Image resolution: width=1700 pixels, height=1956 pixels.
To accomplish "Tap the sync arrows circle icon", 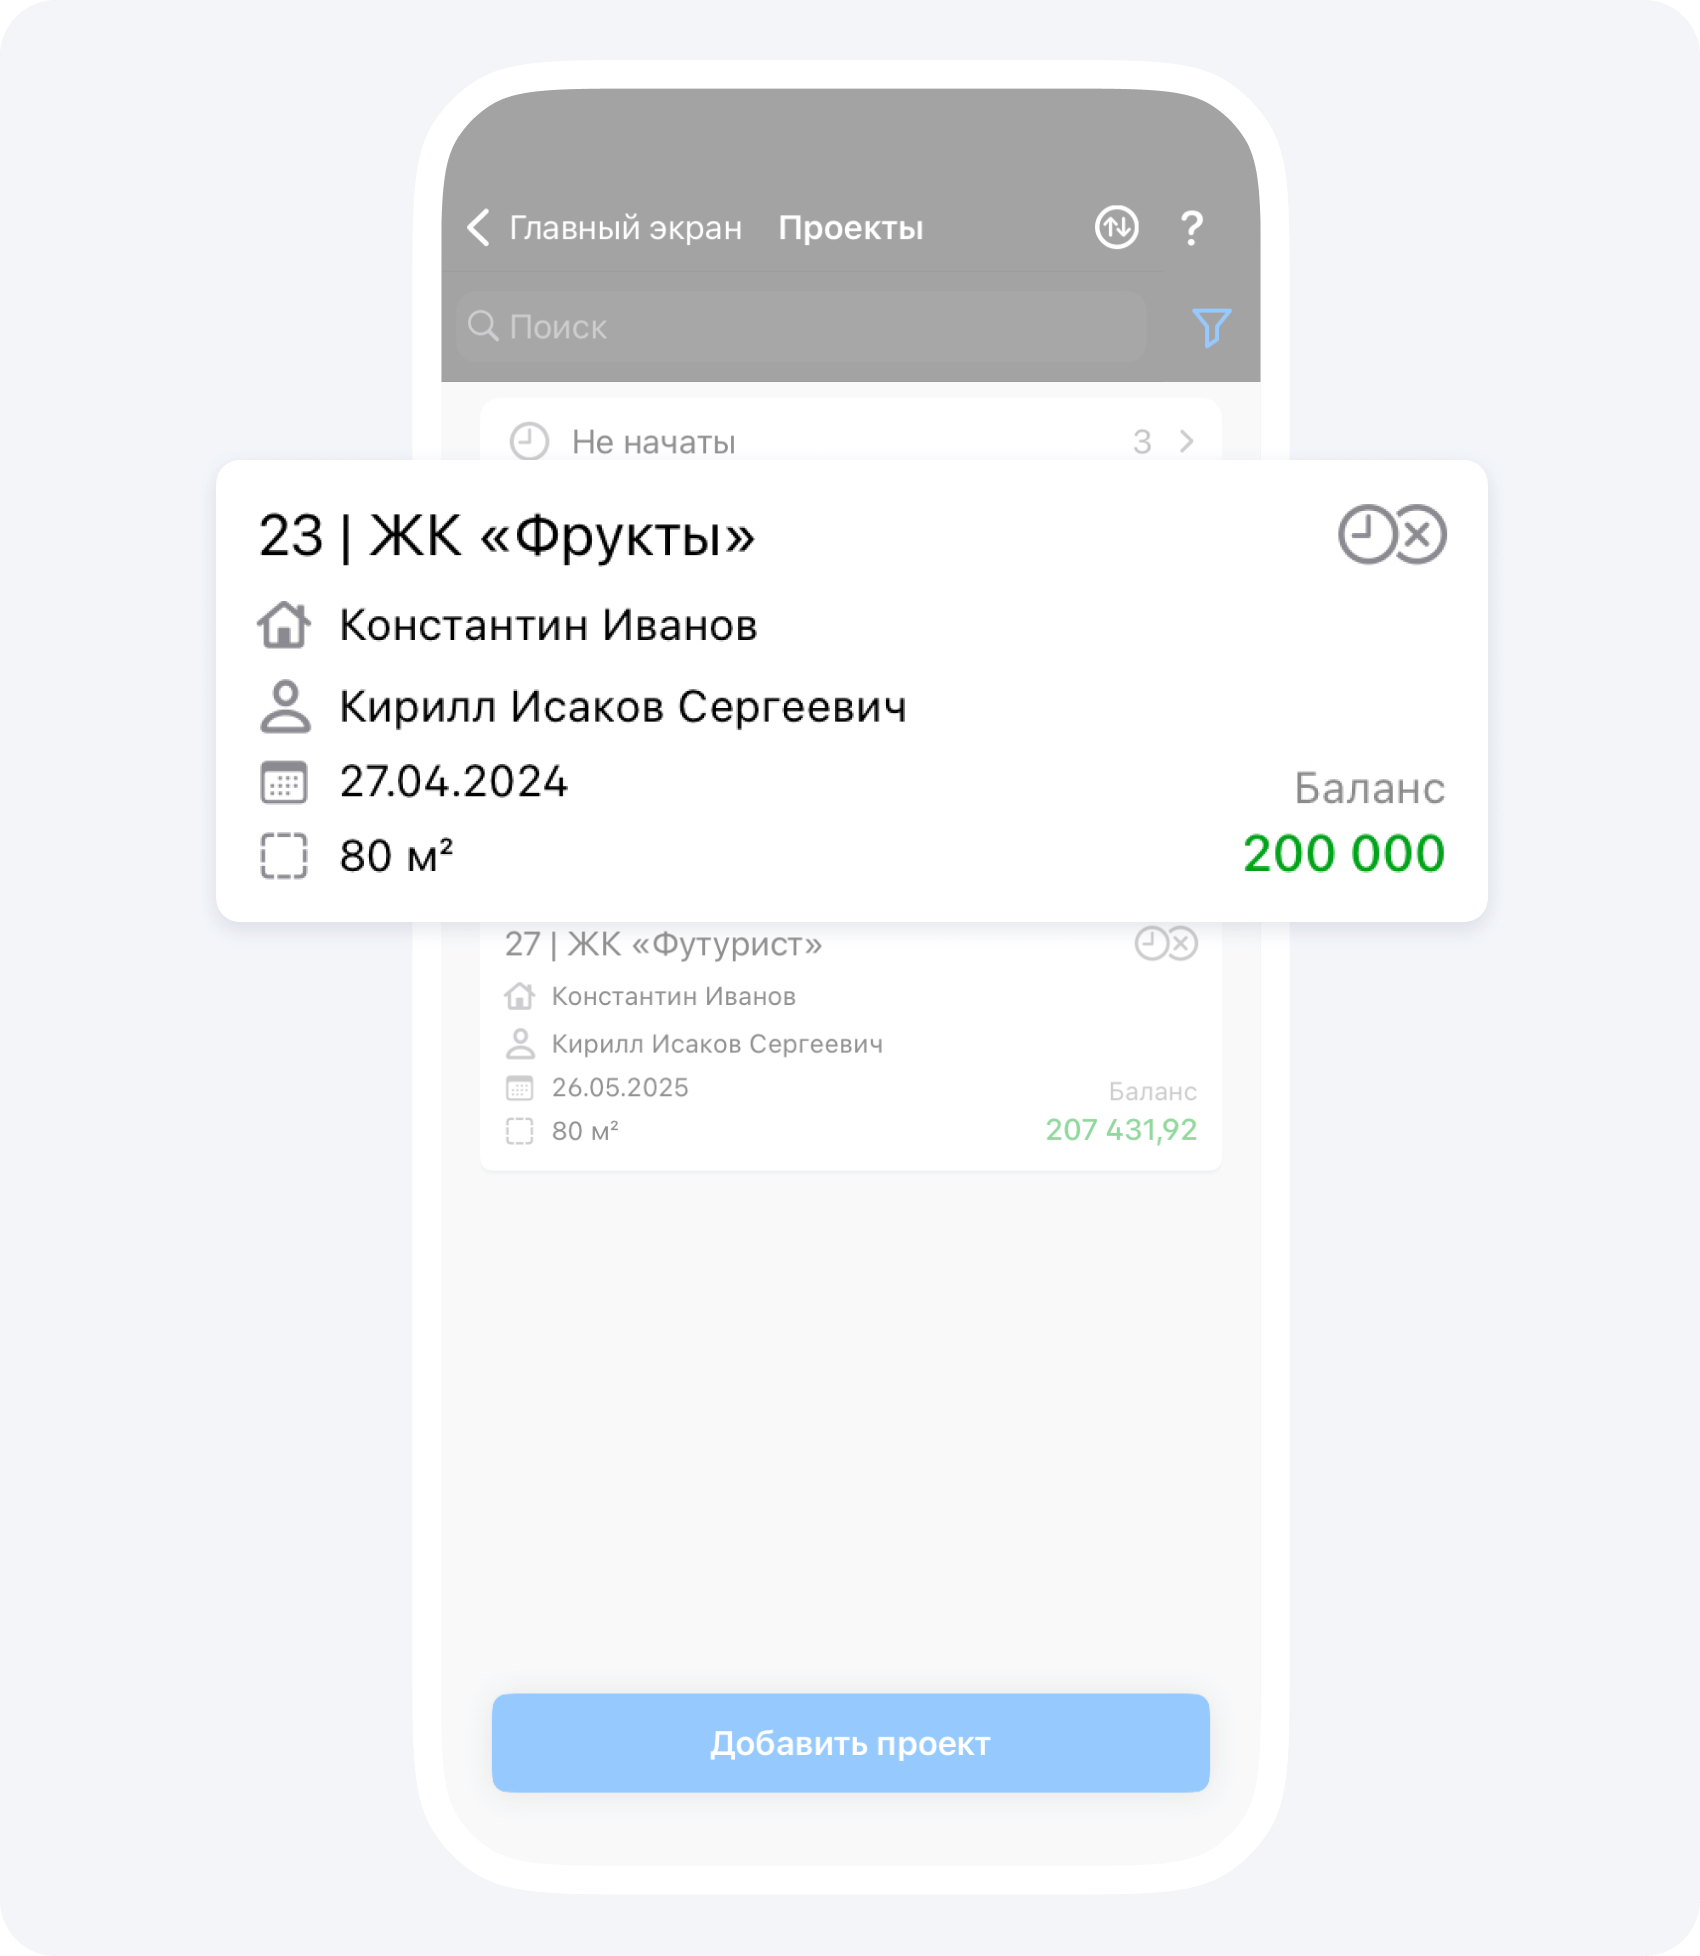I will [1116, 228].
